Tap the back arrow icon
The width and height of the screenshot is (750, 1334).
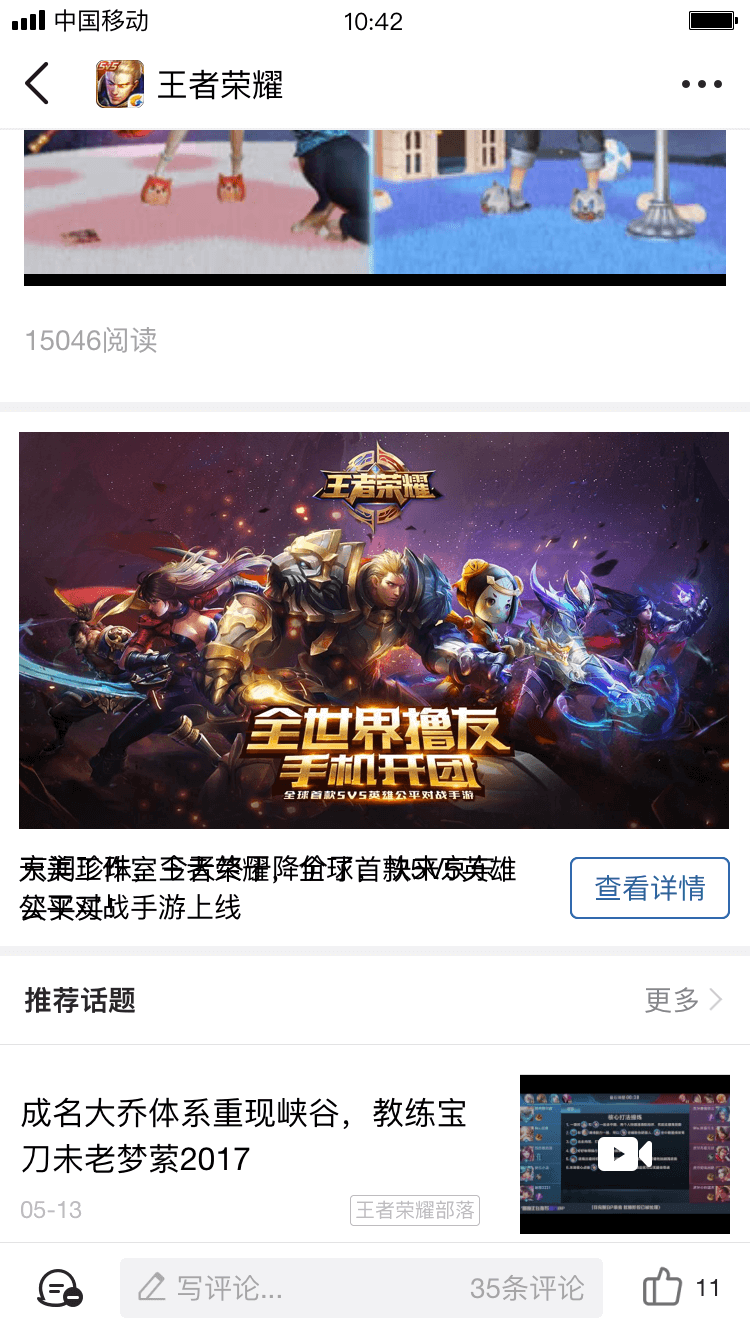pos(37,84)
